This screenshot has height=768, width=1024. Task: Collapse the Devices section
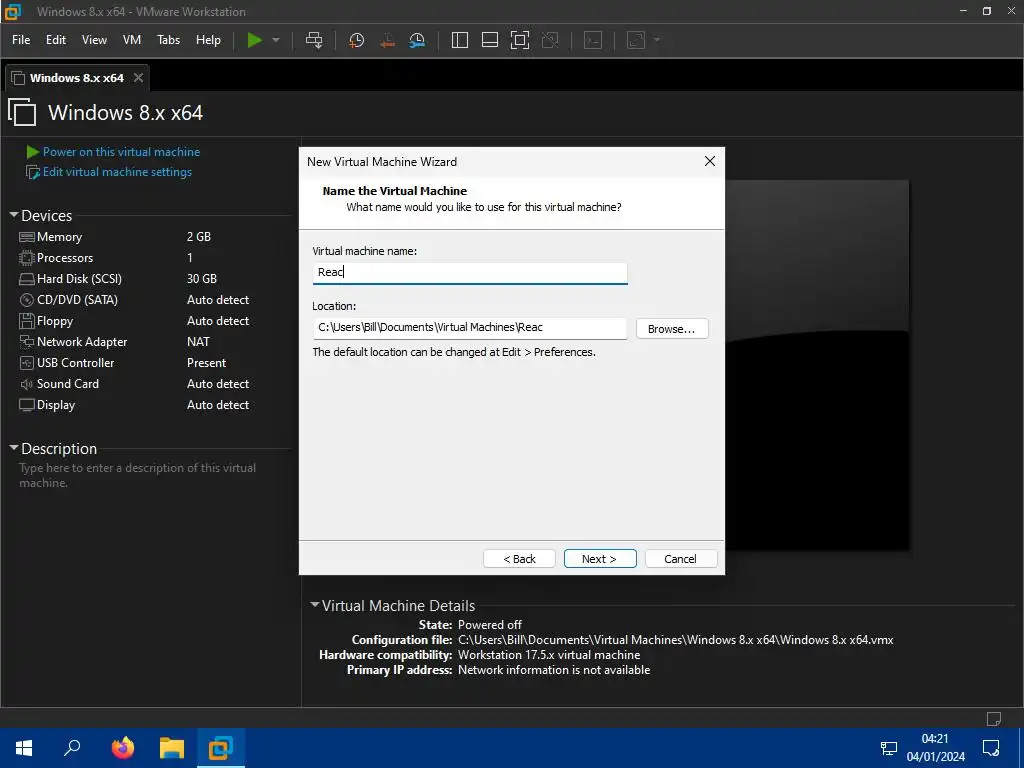(14, 215)
